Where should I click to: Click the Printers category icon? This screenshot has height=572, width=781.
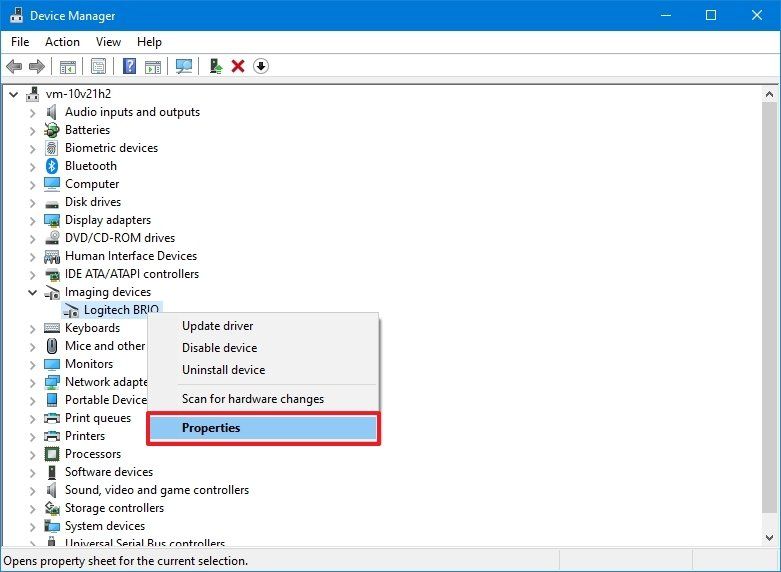click(52, 436)
